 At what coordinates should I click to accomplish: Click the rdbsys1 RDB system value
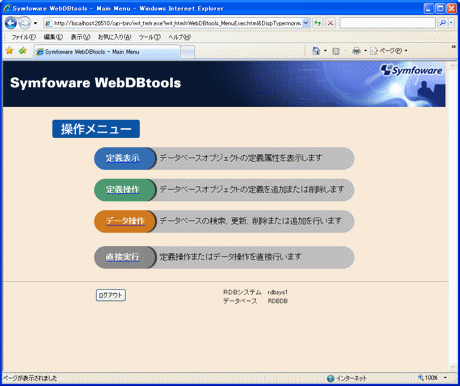point(277,292)
